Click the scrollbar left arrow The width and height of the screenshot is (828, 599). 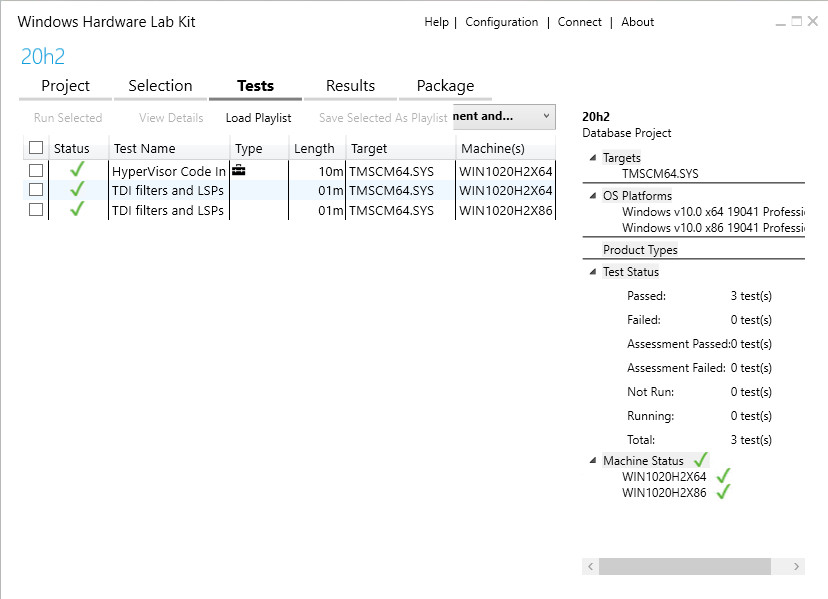point(590,566)
